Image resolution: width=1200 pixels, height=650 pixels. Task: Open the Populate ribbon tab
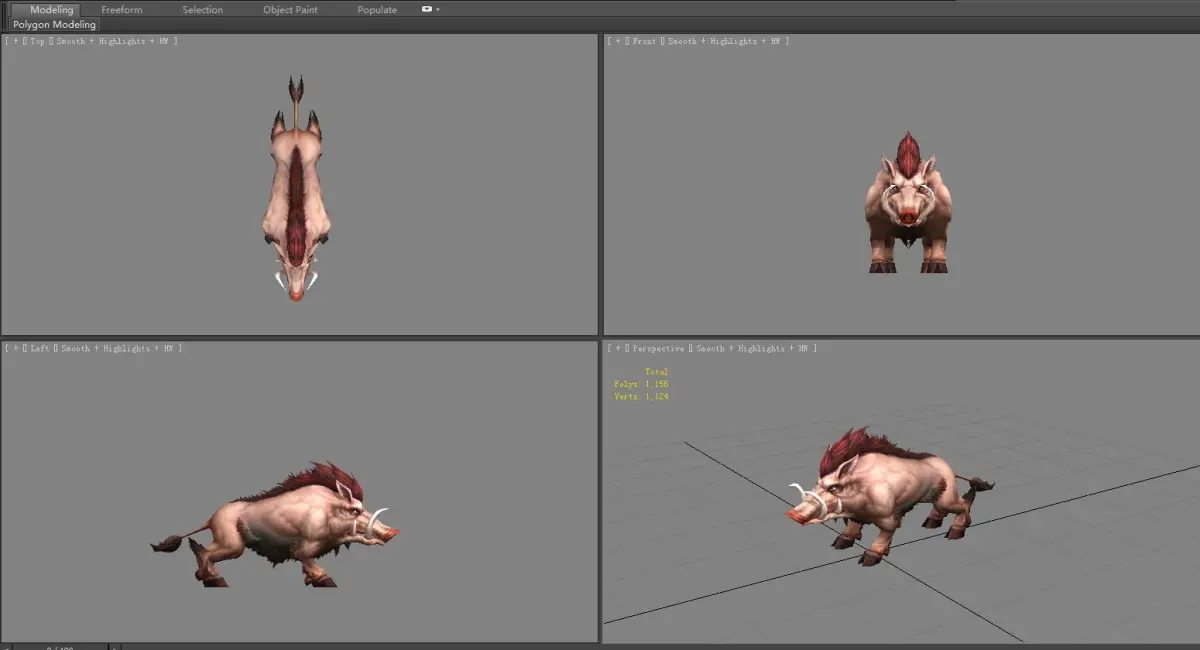click(x=377, y=10)
